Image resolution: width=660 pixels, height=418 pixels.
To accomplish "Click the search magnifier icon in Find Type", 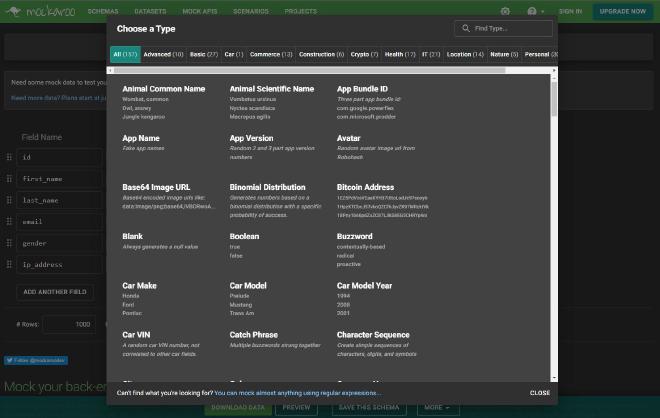I will 466,28.
